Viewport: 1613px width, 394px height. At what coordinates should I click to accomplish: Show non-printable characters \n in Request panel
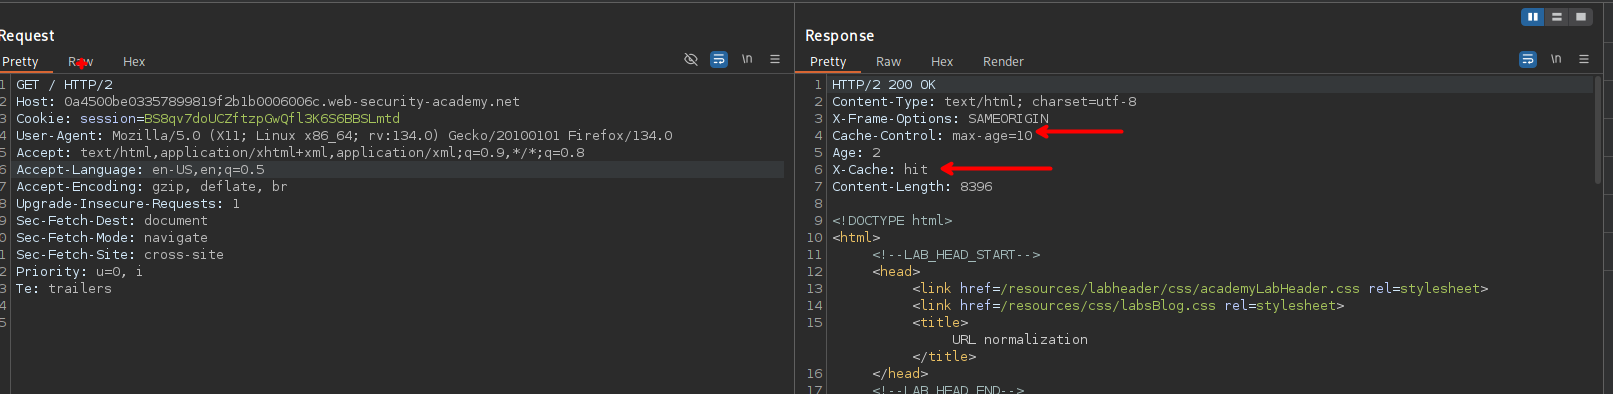pyautogui.click(x=747, y=59)
